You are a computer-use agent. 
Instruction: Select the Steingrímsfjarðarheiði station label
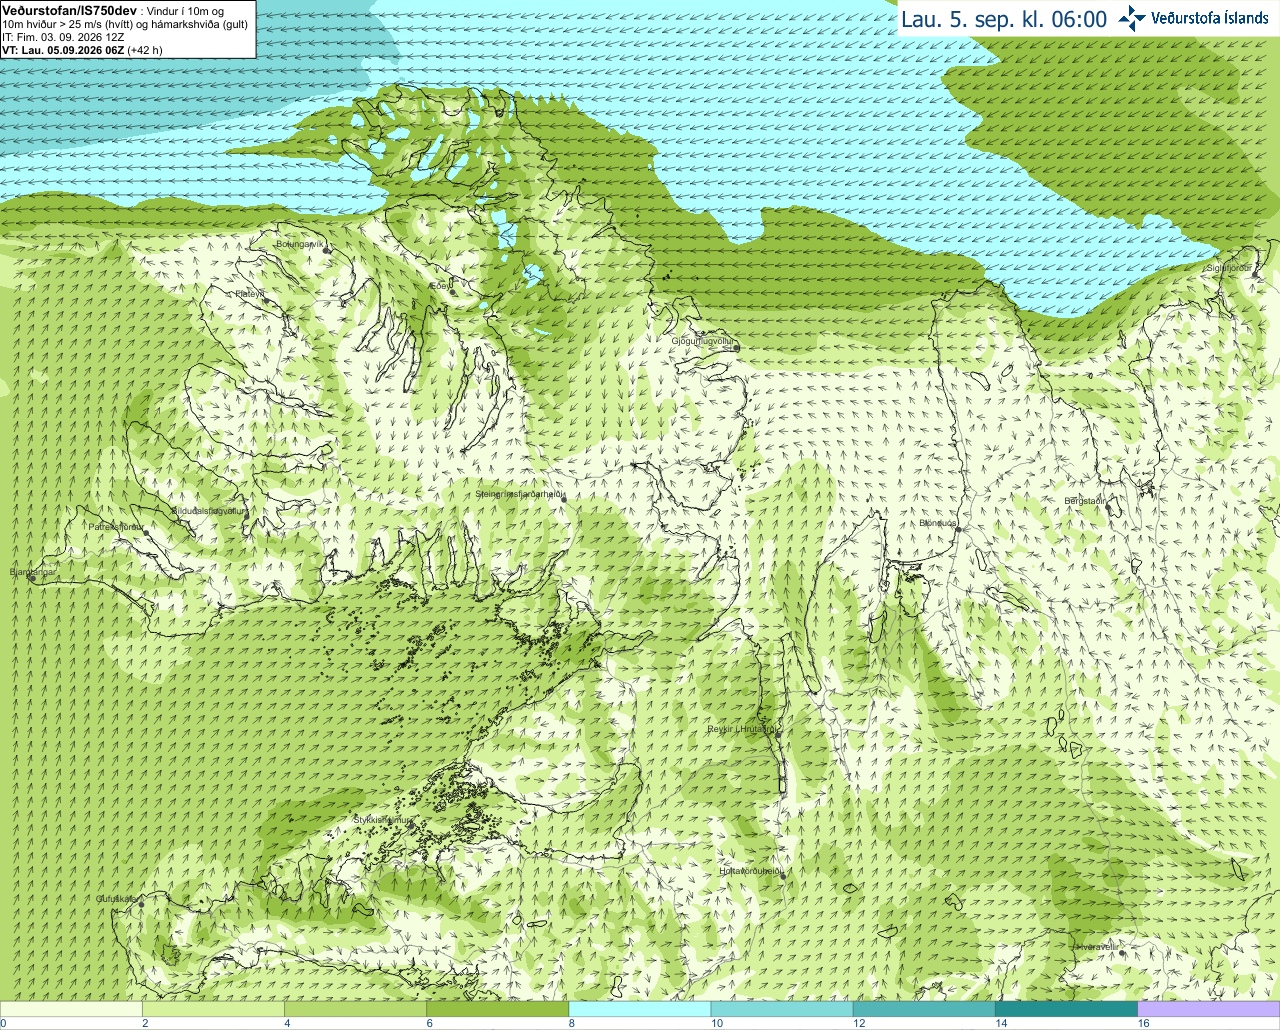pos(520,494)
